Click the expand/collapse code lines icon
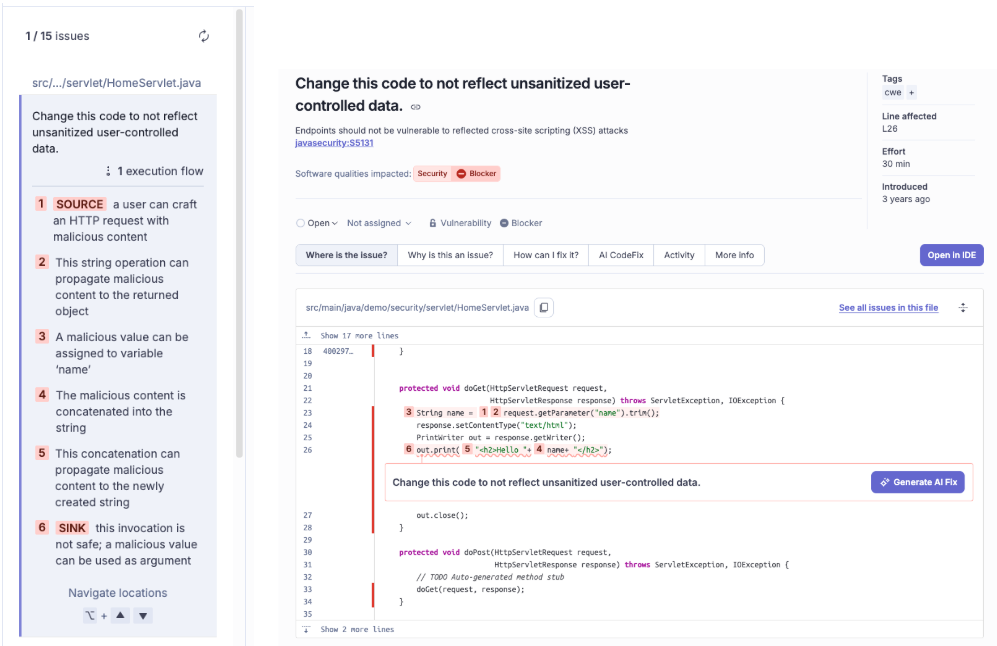Viewport: 997px width, 646px height. [963, 308]
